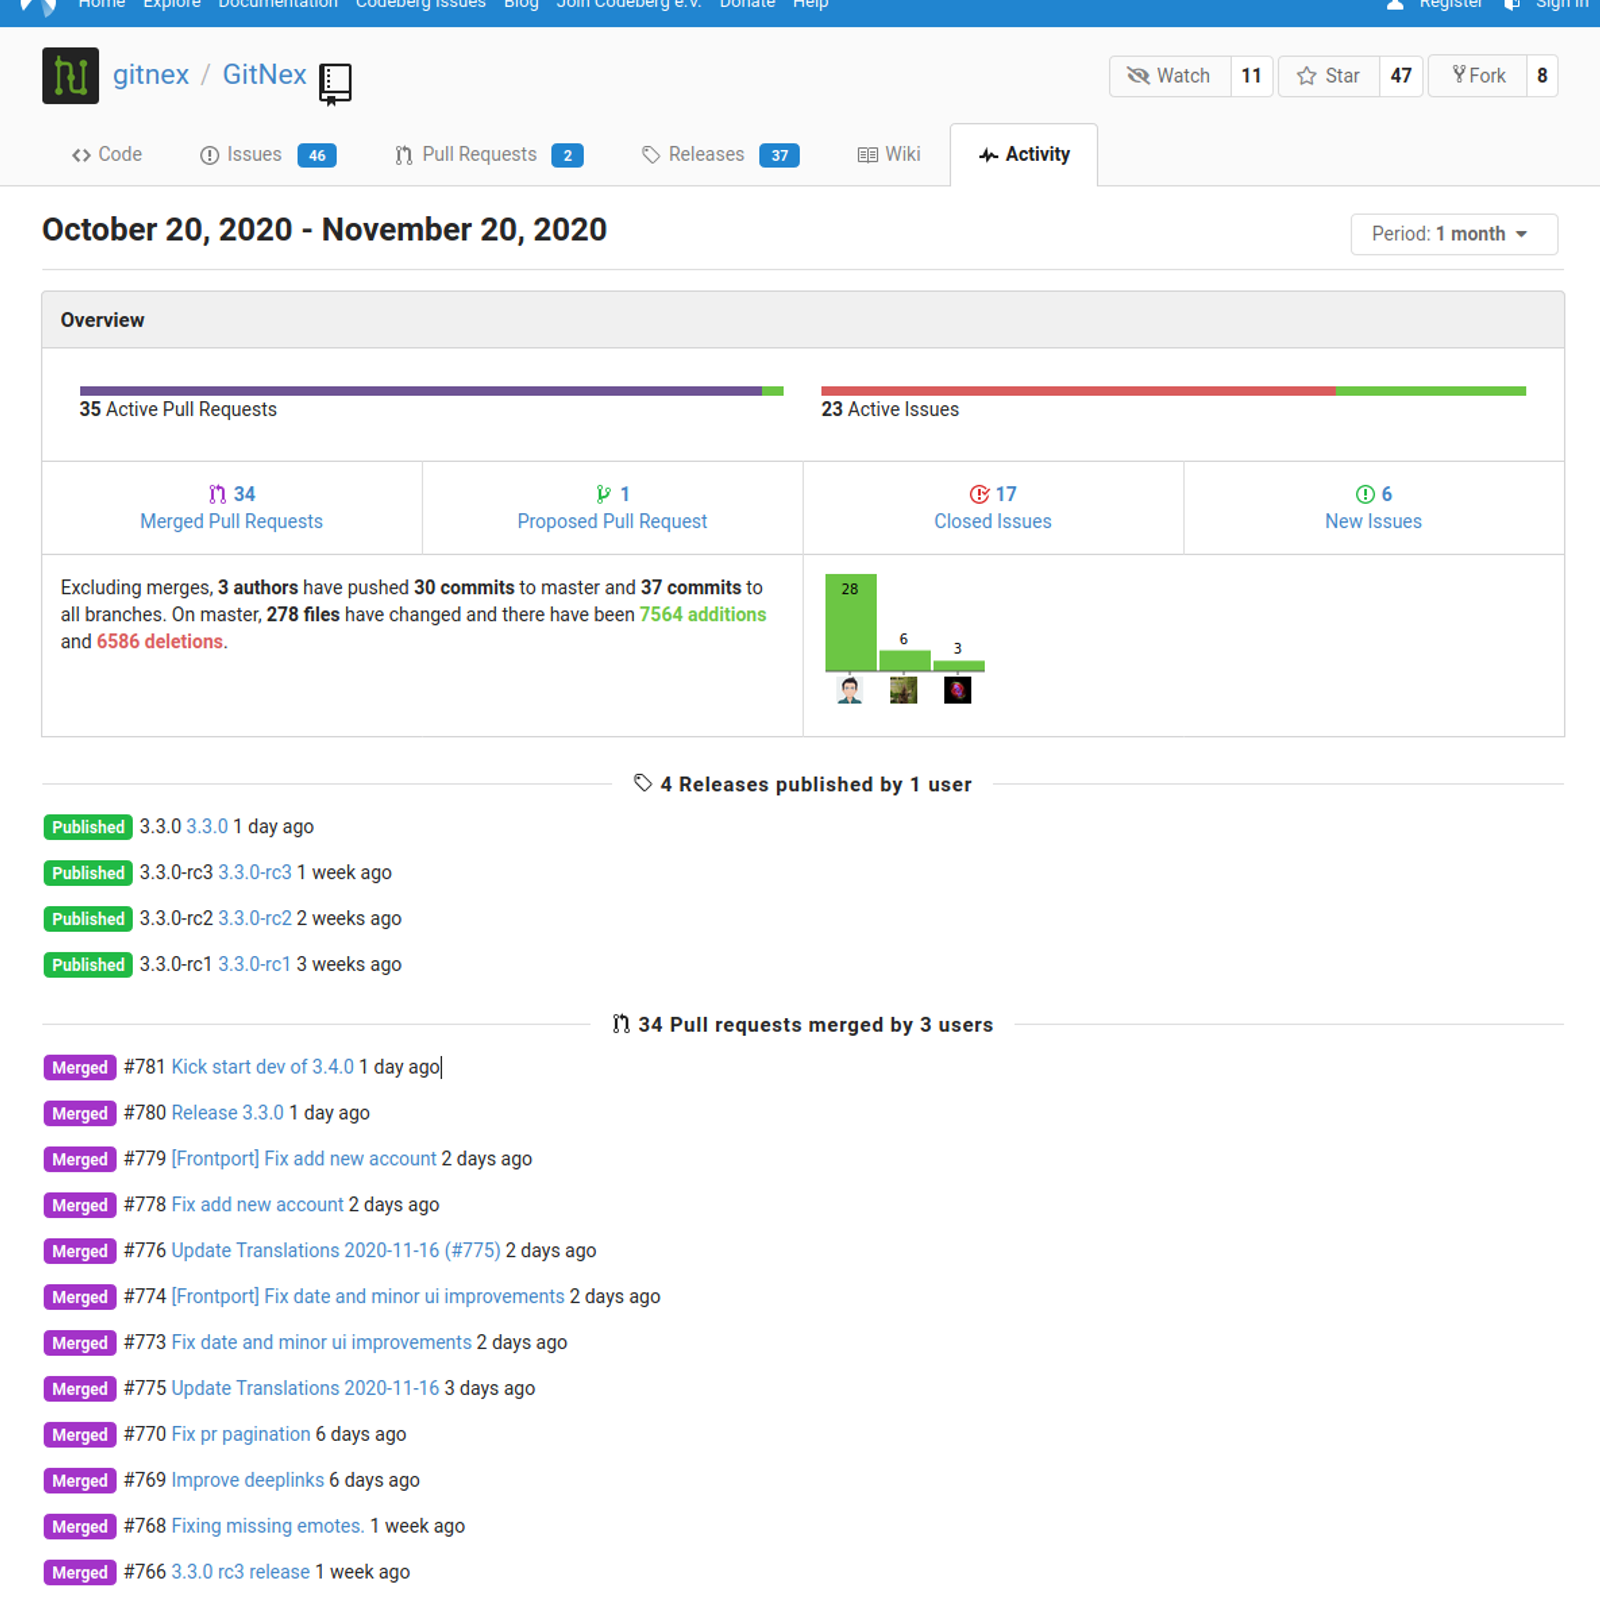The width and height of the screenshot is (1600, 1600).
Task: Click the repository book icon beside GitNex
Action: pos(335,83)
